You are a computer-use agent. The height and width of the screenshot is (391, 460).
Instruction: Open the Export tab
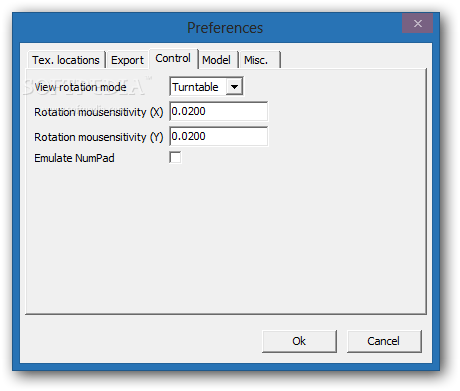pyautogui.click(x=127, y=60)
